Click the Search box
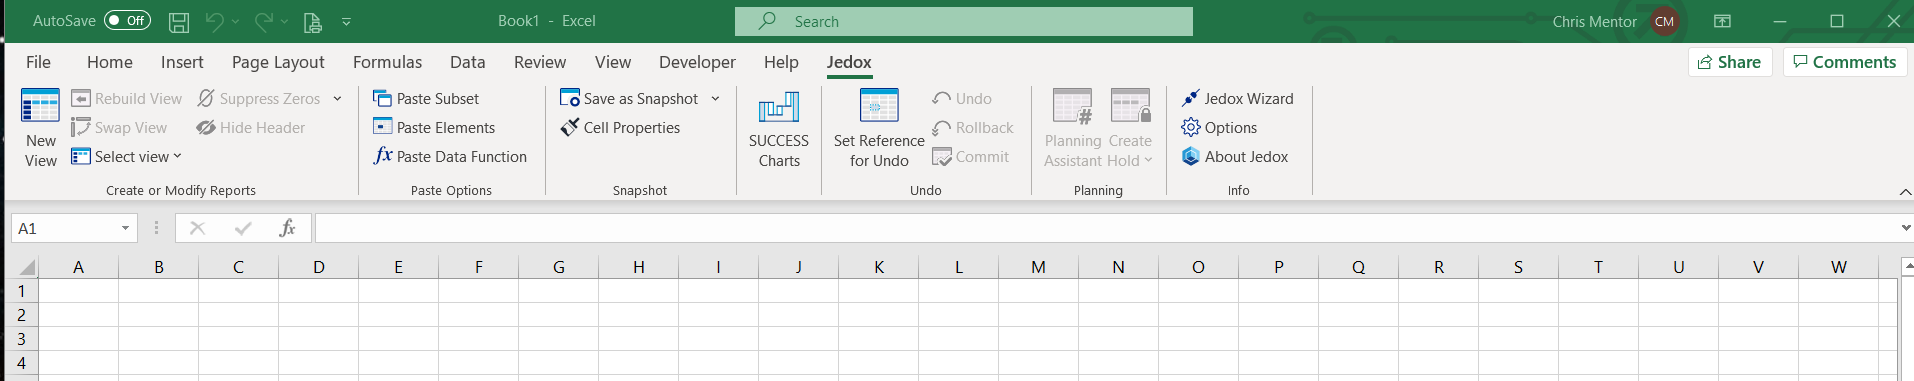Image resolution: width=1914 pixels, height=381 pixels. point(963,21)
